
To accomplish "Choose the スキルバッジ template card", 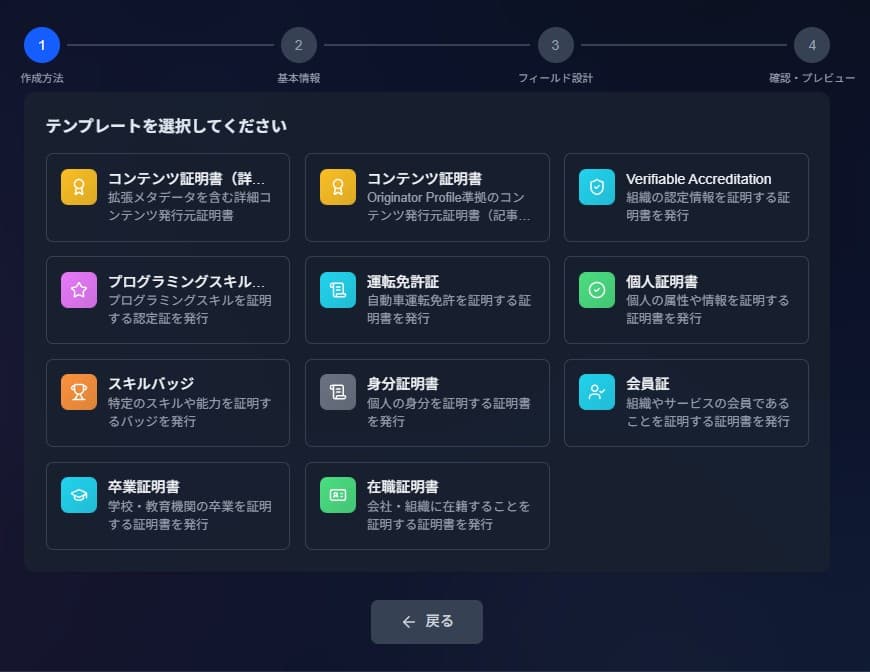I will (167, 402).
